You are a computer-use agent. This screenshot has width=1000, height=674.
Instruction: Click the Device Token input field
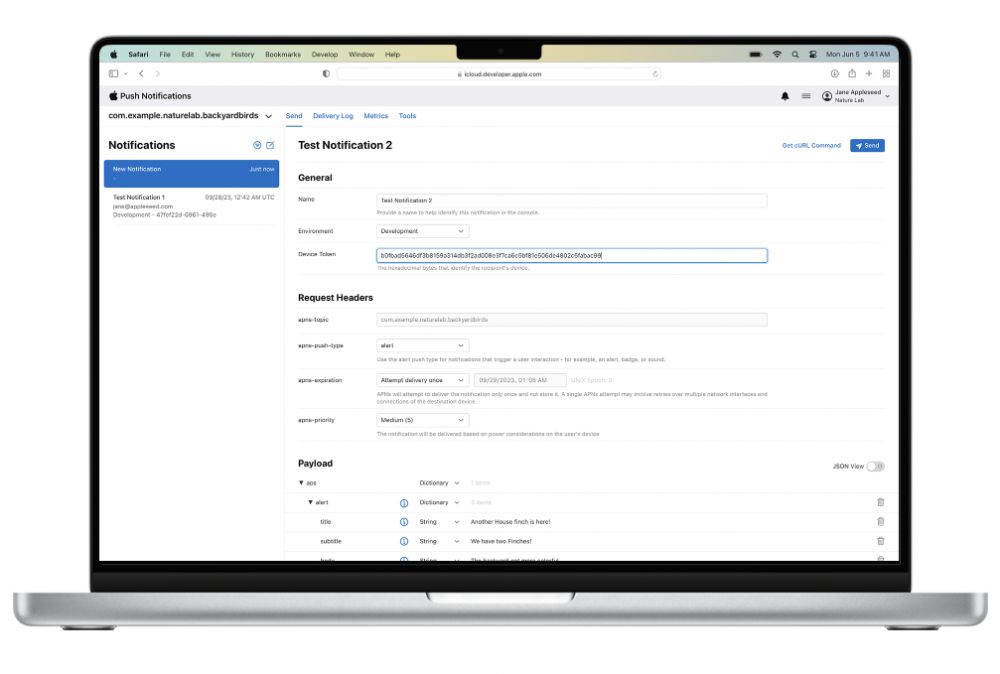coord(571,256)
